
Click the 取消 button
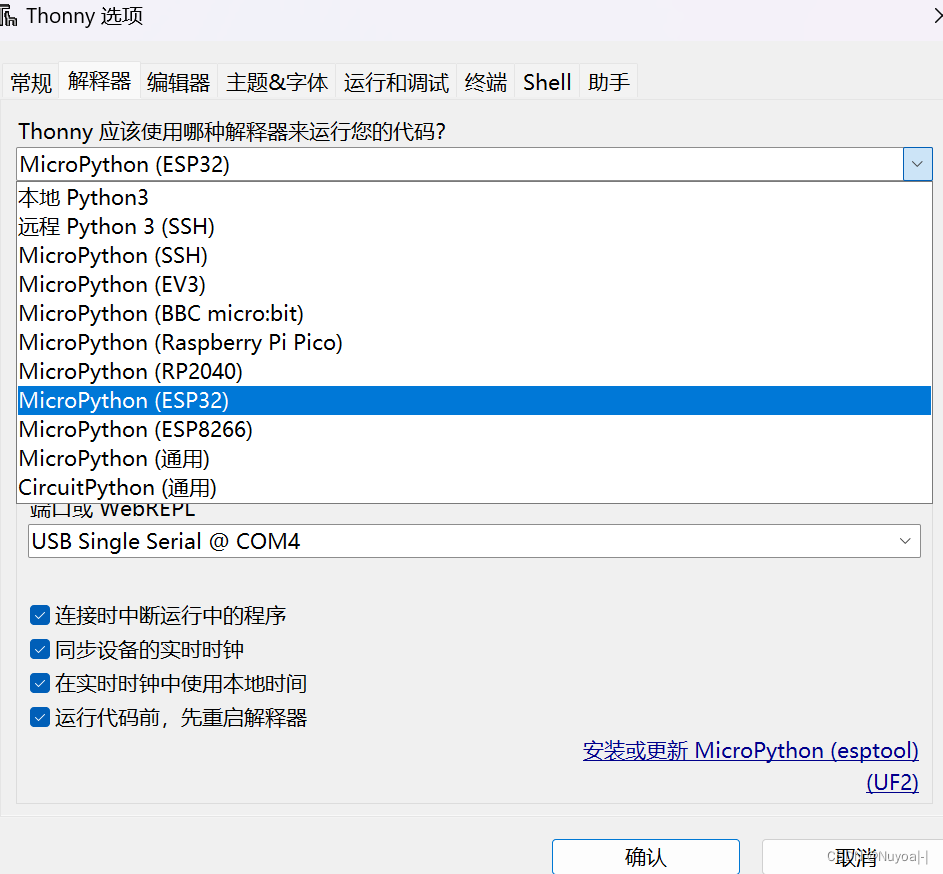(x=854, y=857)
